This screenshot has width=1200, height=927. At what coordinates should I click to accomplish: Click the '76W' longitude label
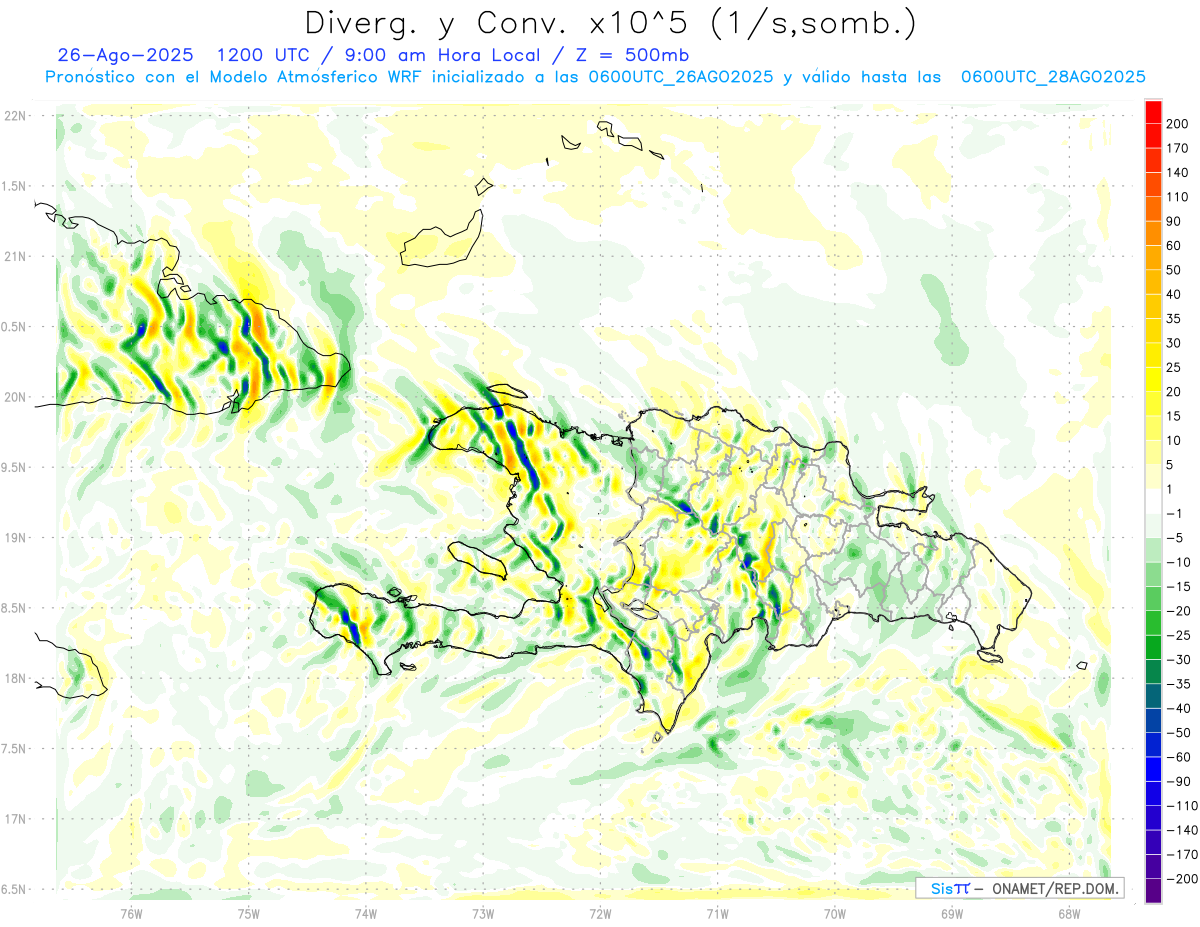tap(131, 913)
